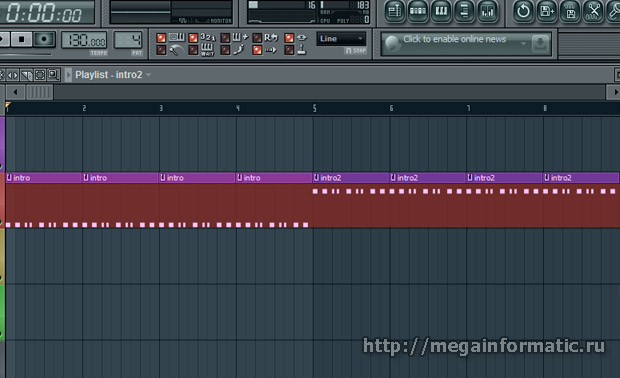Click bar 2 on the timeline ruler
620x378 pixels.
[84, 108]
